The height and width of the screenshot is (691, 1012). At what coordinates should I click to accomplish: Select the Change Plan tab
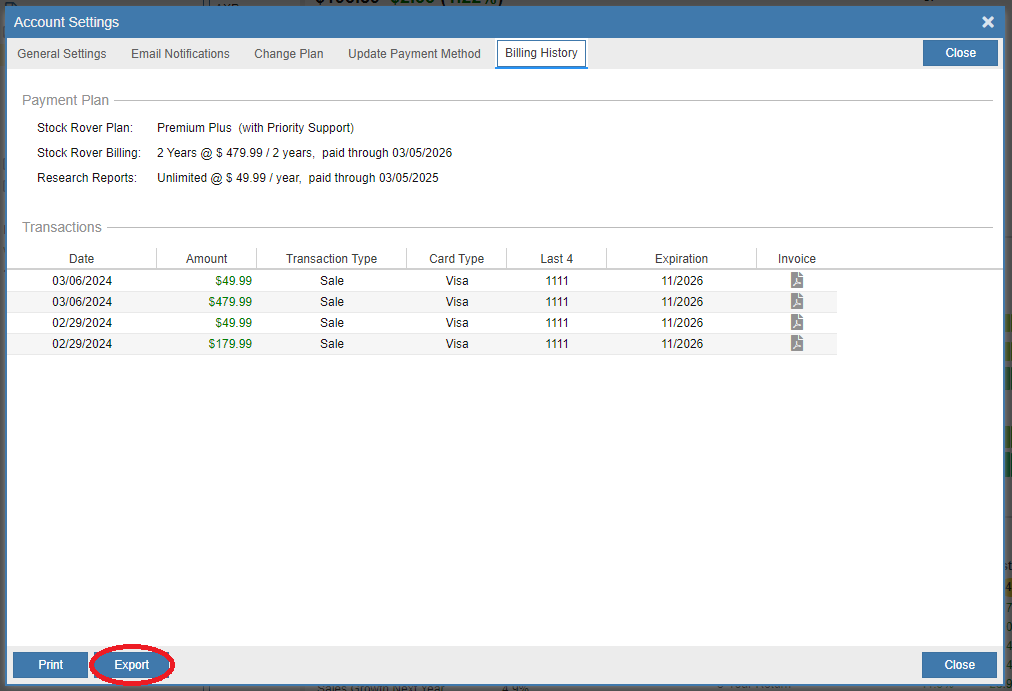tap(288, 54)
